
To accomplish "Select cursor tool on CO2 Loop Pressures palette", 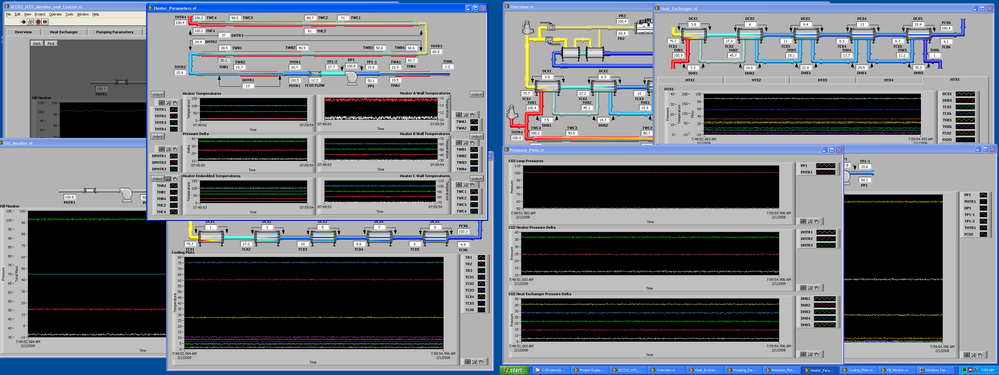I will (803, 221).
